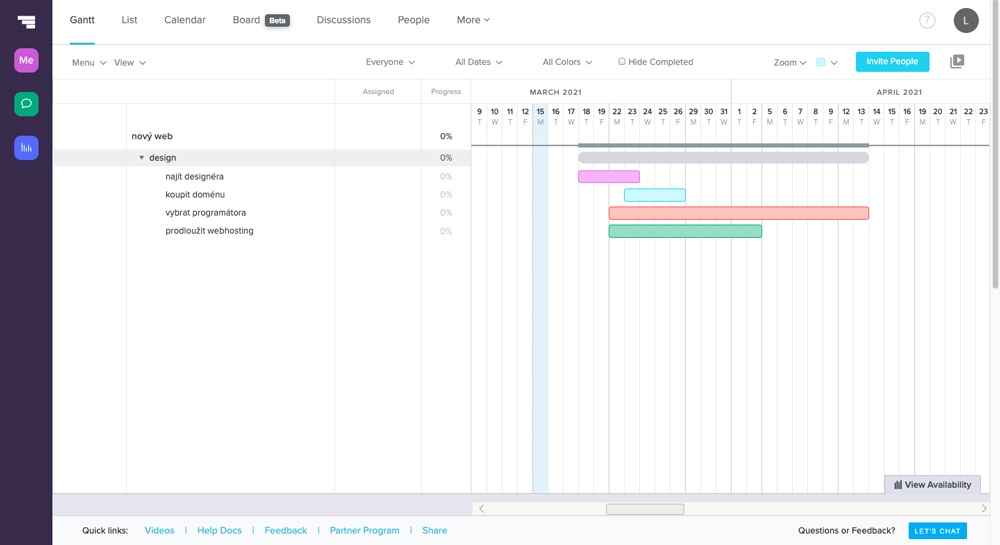The width and height of the screenshot is (1000, 545).
Task: Open the color swatch dropdown arrow
Action: 834,62
